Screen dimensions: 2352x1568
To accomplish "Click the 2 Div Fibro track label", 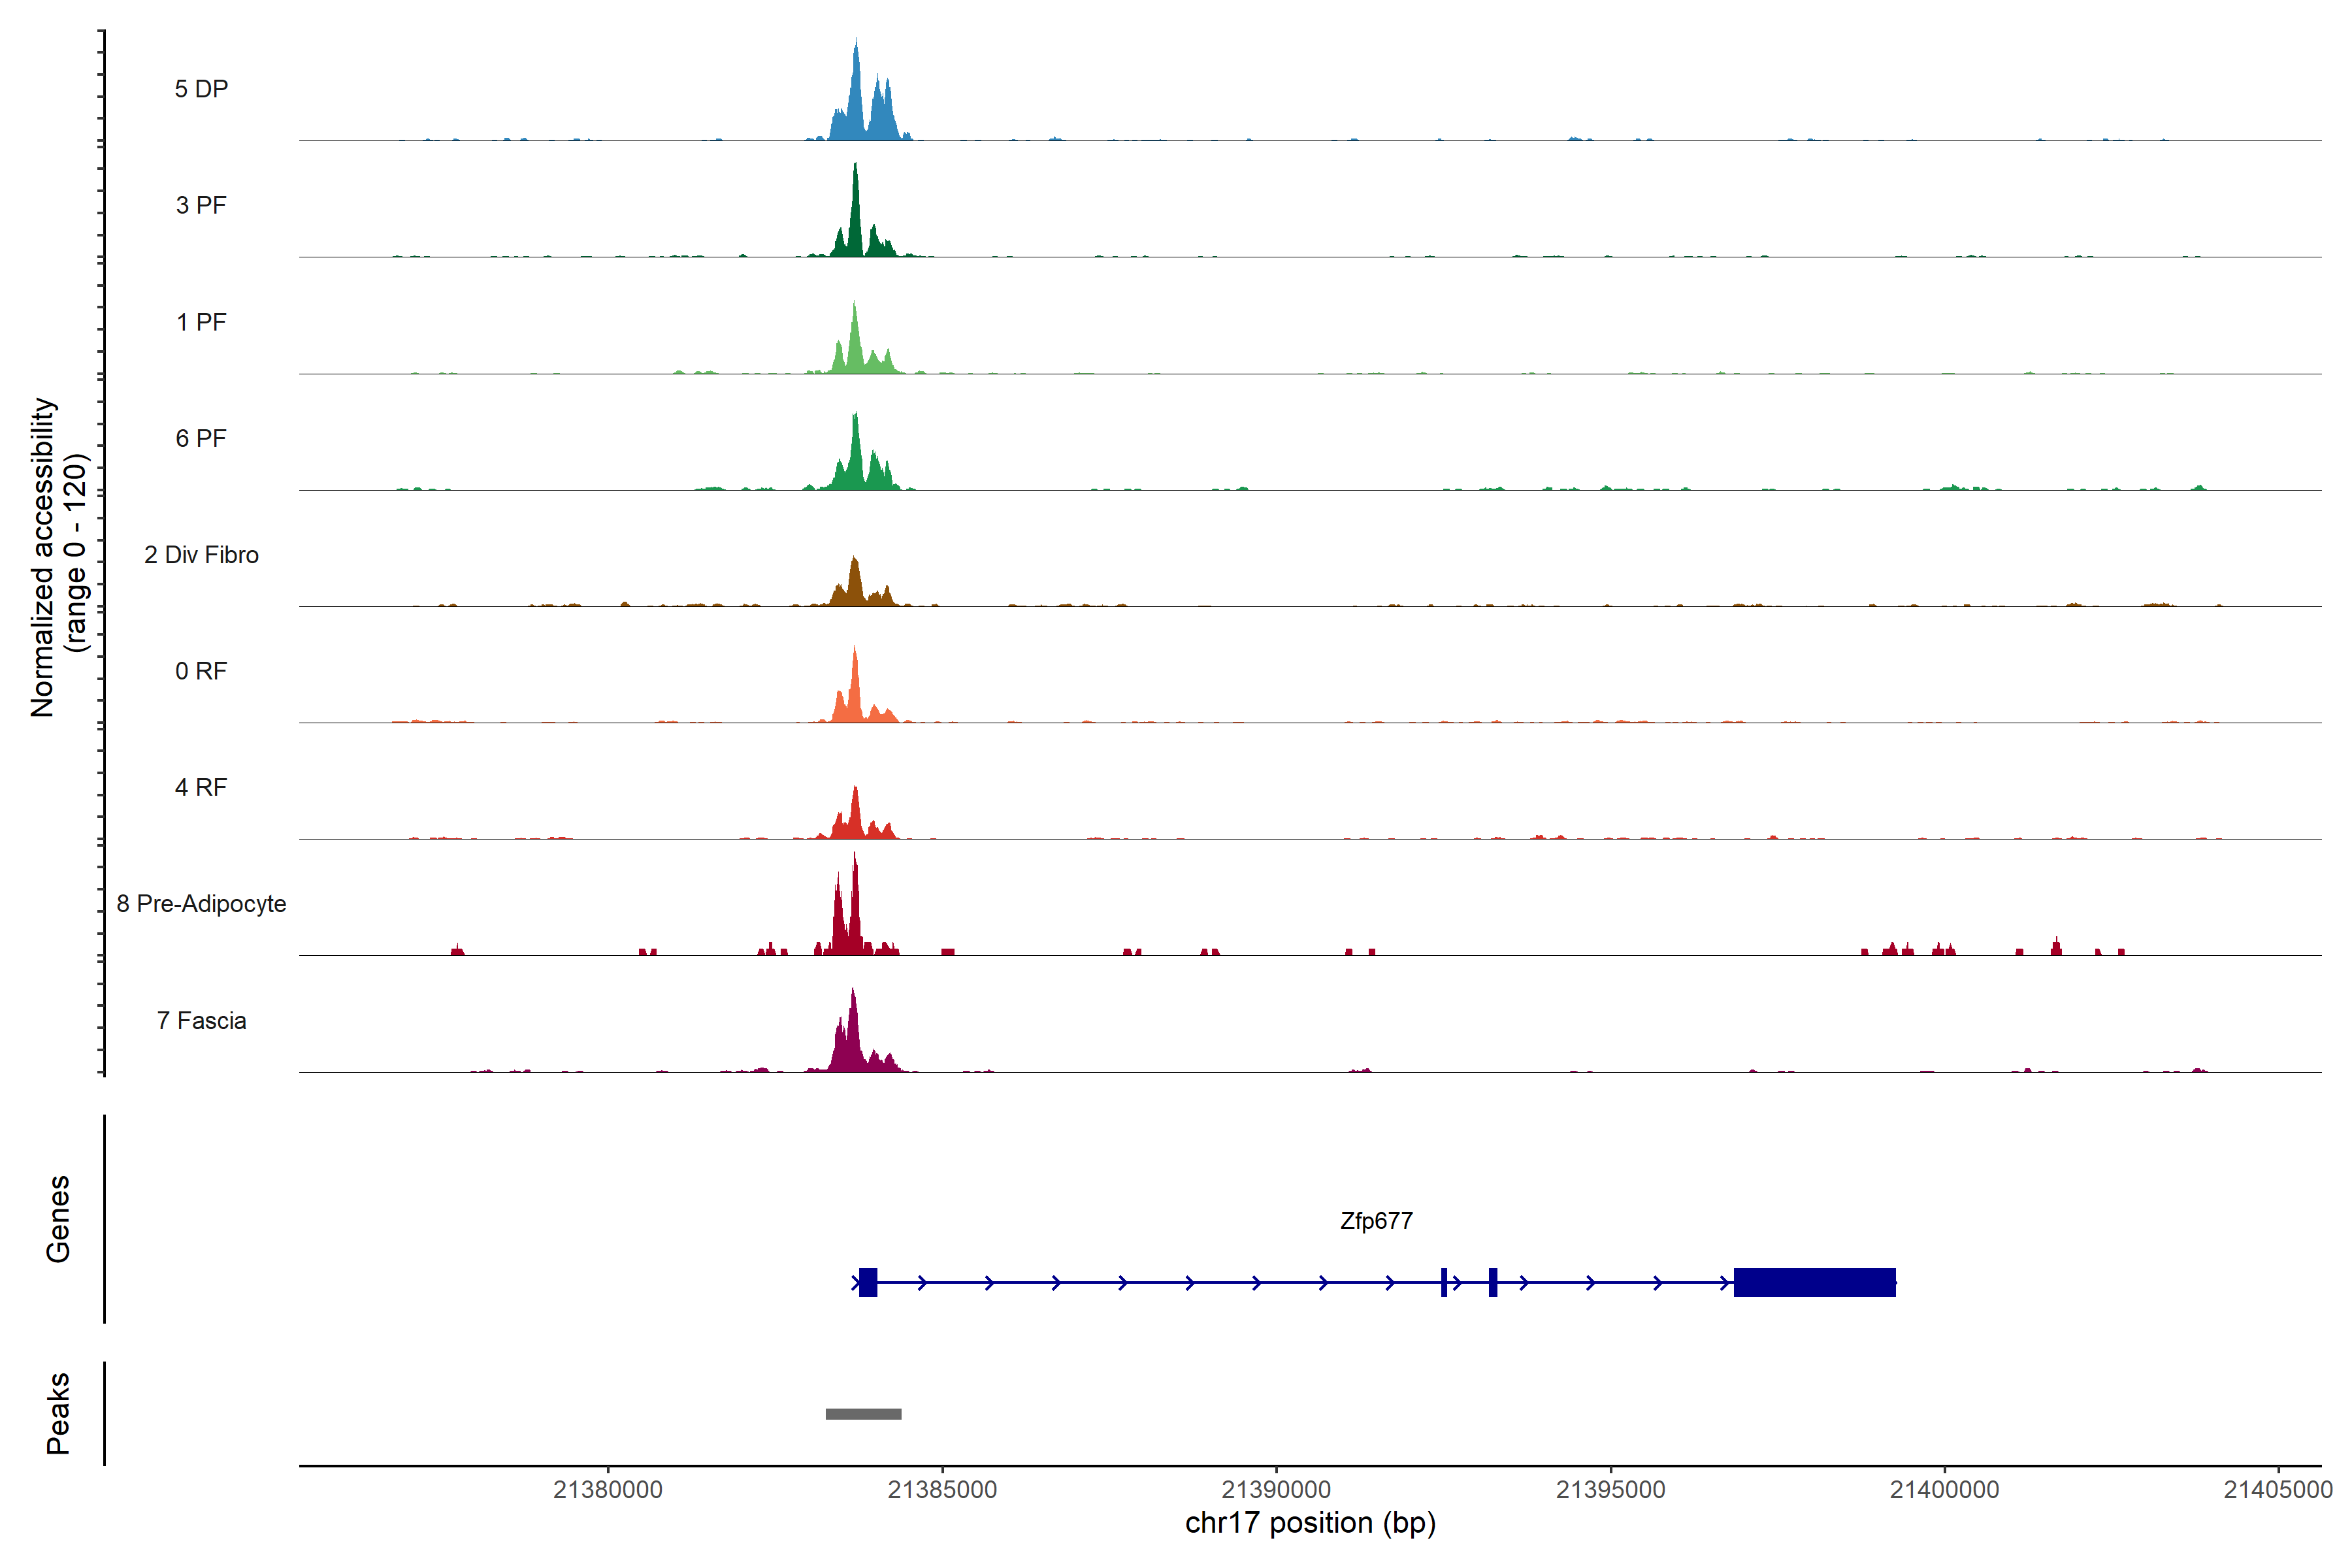I will point(201,555).
